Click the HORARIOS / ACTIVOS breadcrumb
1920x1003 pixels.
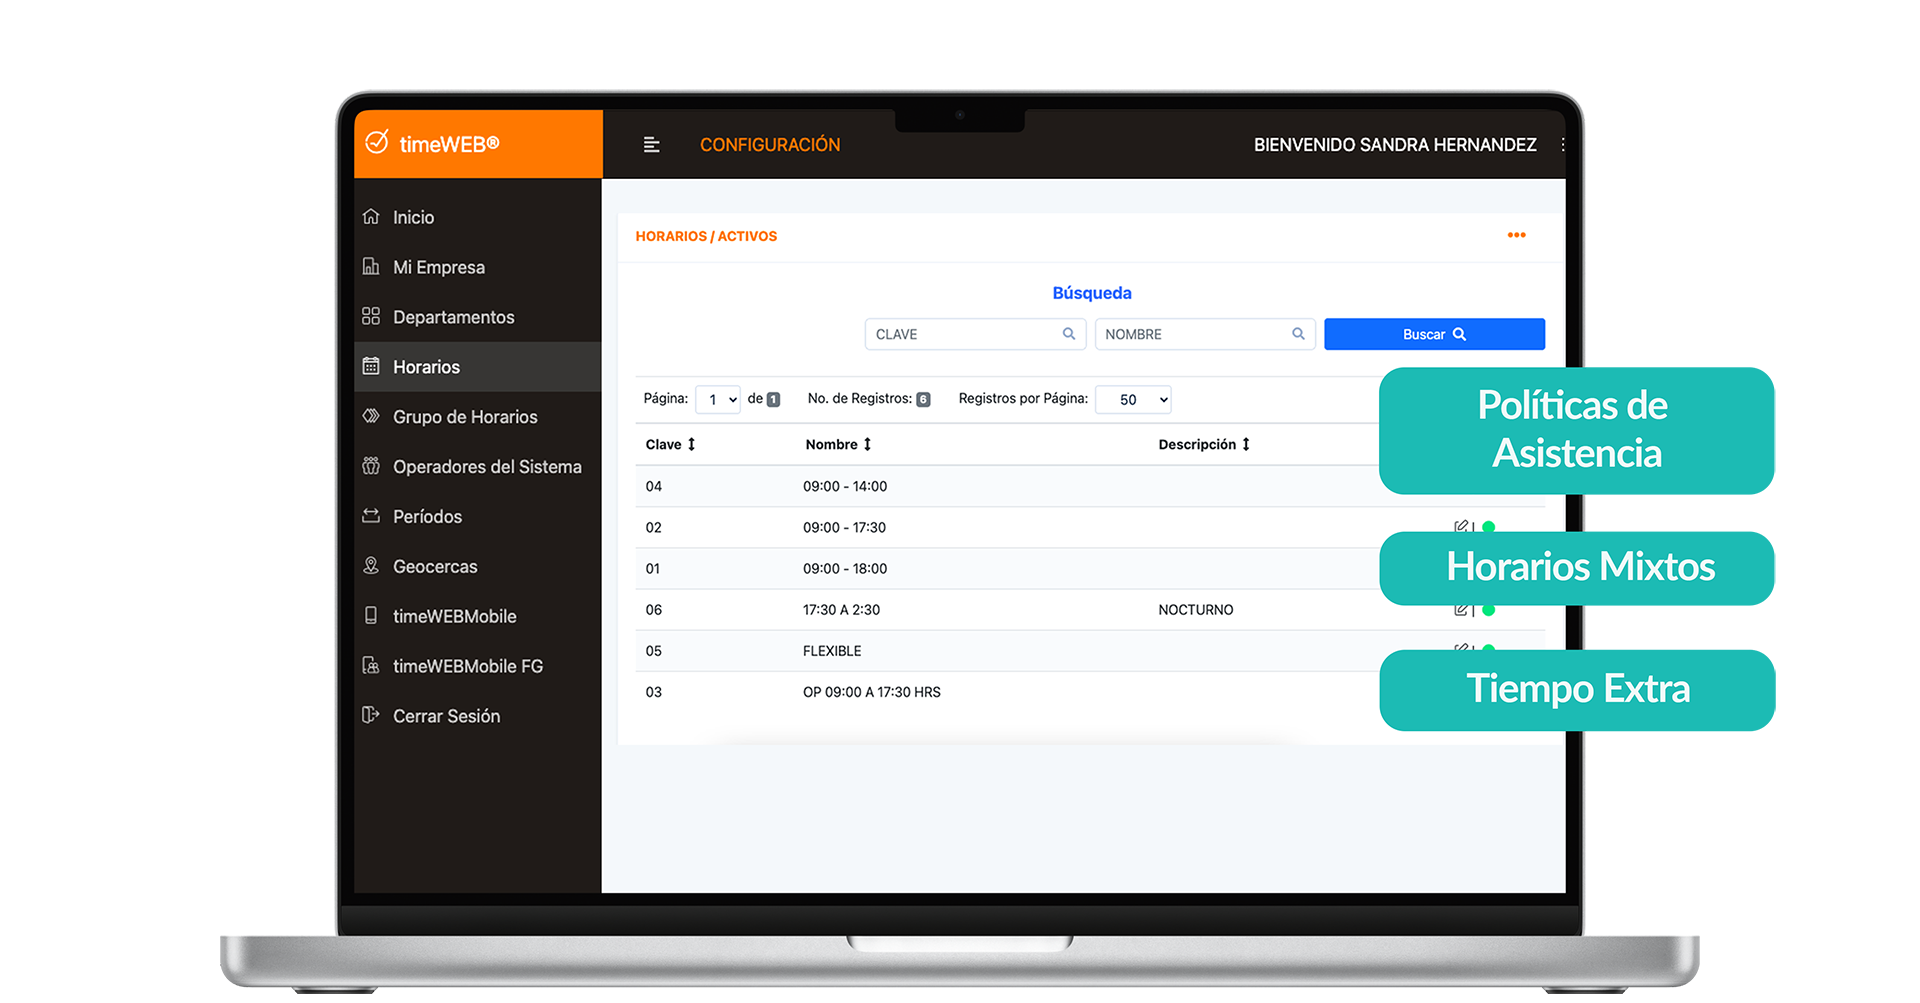coord(706,236)
